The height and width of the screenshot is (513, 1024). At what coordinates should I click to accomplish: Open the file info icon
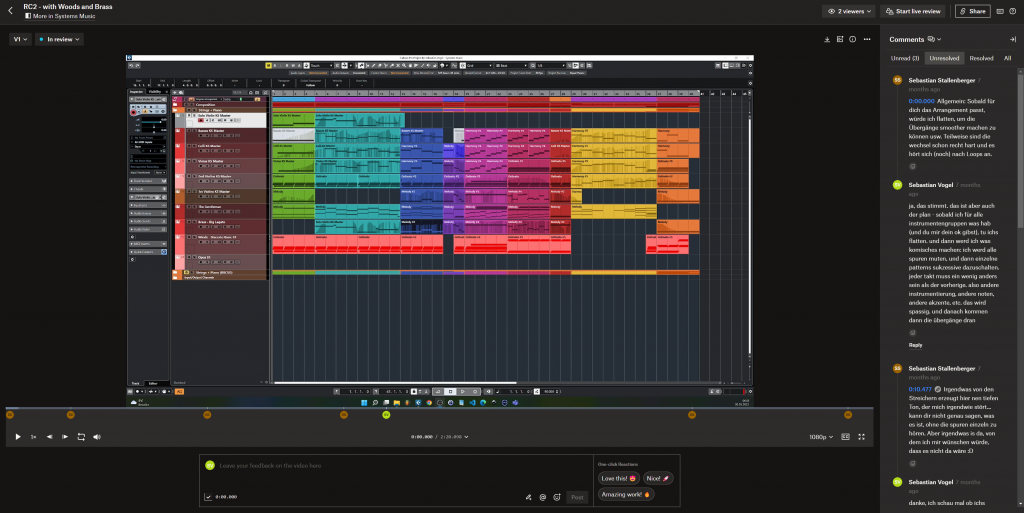coord(853,40)
